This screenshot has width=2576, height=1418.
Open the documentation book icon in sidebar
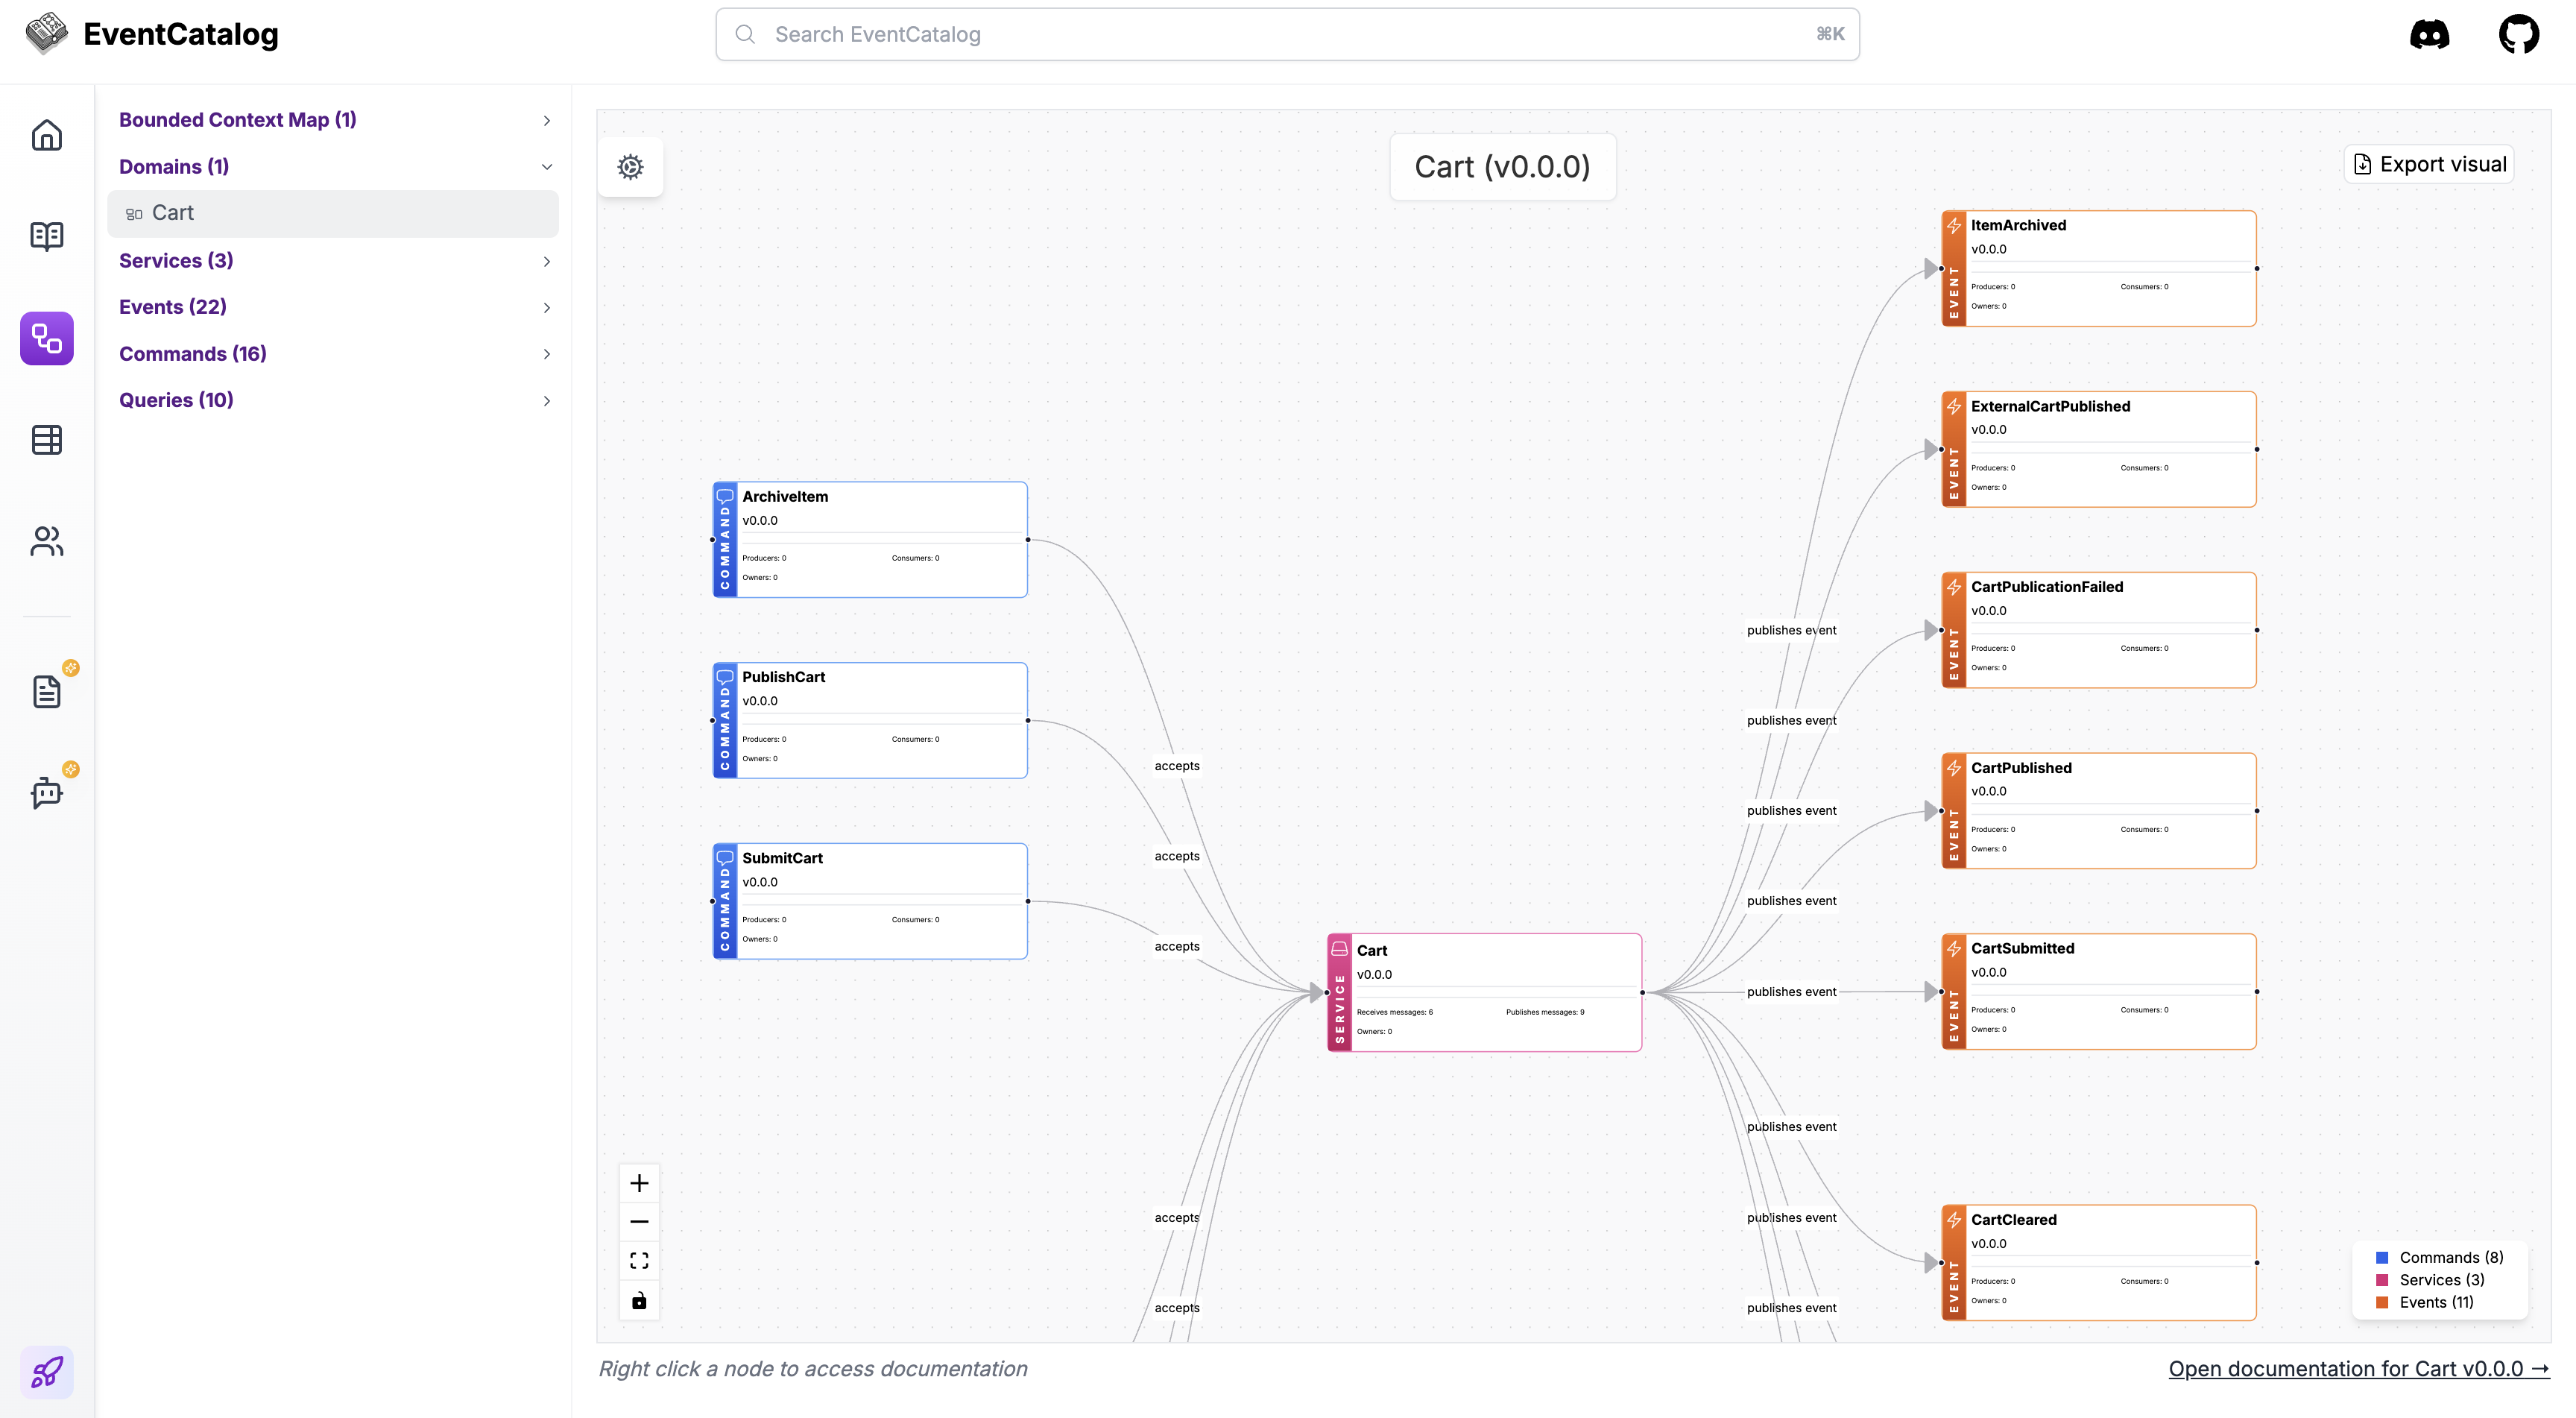tap(47, 236)
